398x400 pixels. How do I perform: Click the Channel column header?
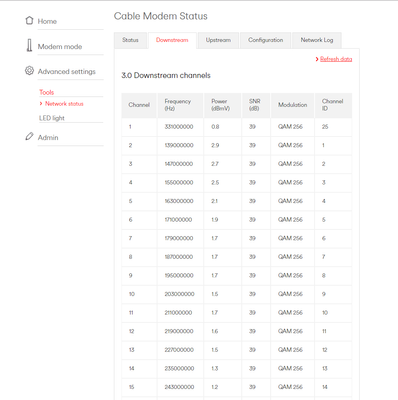pos(139,105)
